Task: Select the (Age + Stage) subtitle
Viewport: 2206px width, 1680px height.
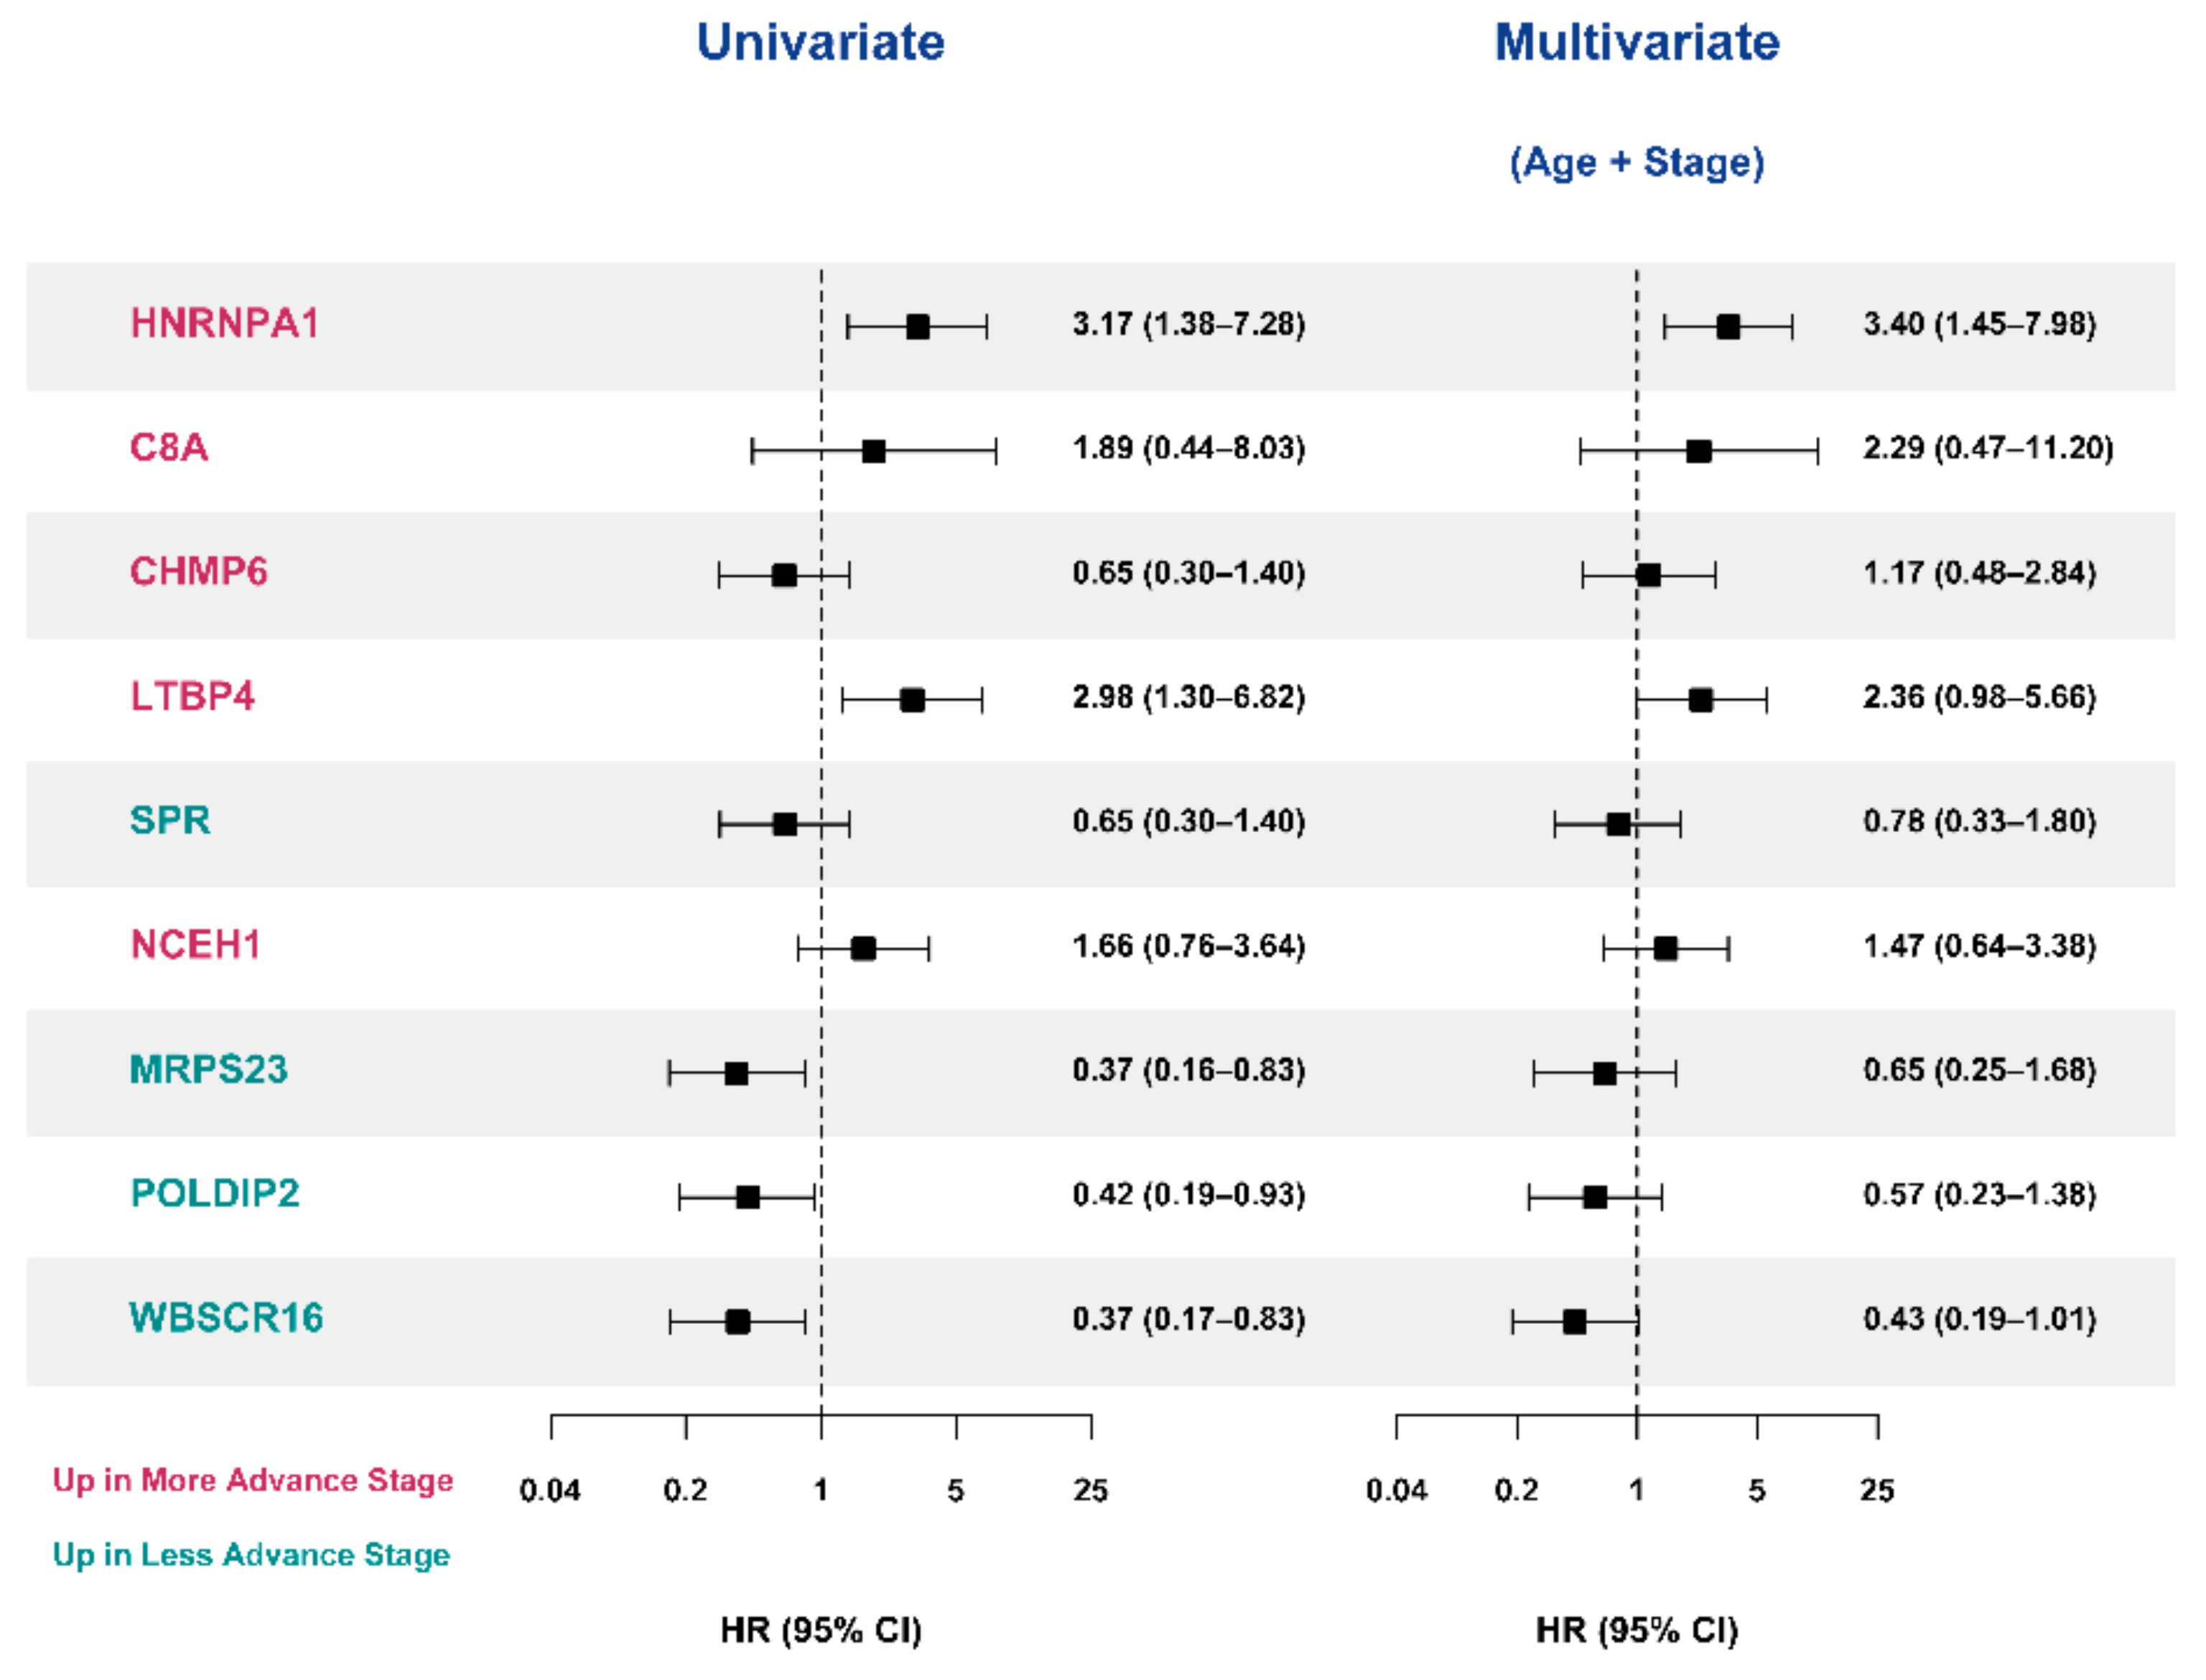Action: pyautogui.click(x=1636, y=162)
